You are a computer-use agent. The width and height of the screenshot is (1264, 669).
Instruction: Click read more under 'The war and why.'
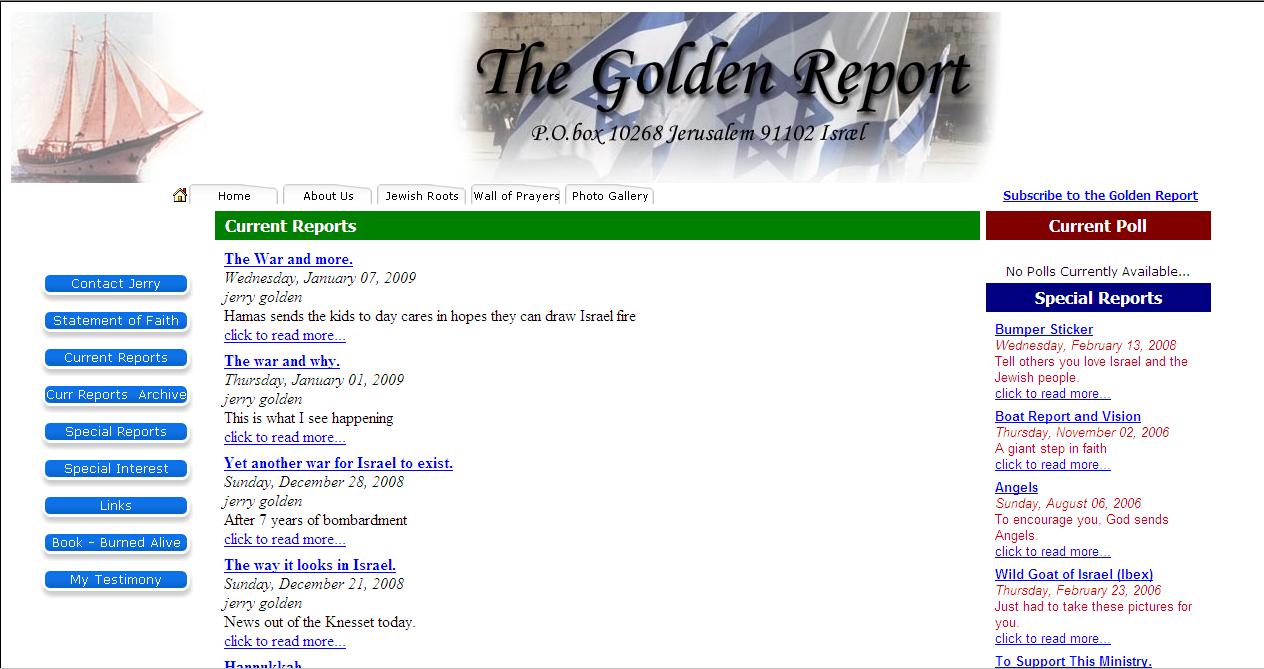[285, 437]
